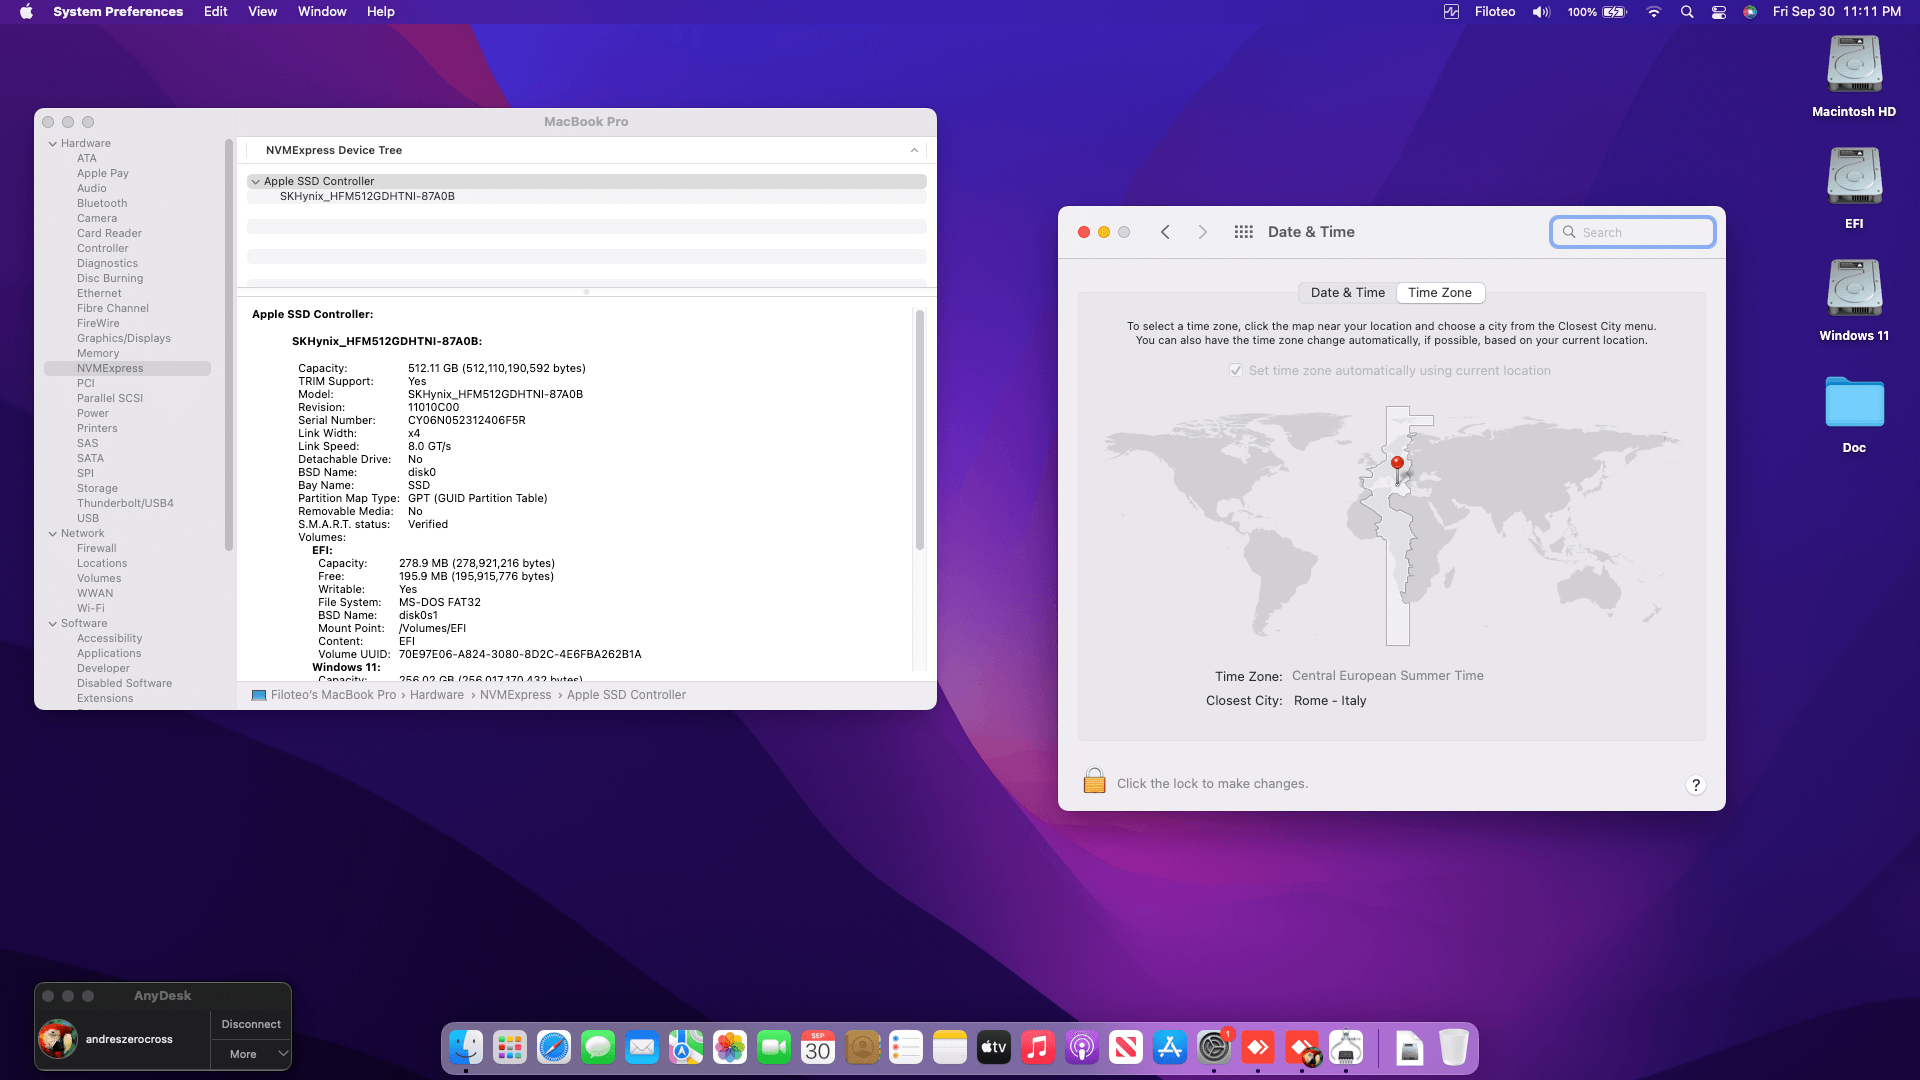Image resolution: width=1920 pixels, height=1080 pixels.
Task: Open the Apple menu
Action: [x=26, y=12]
